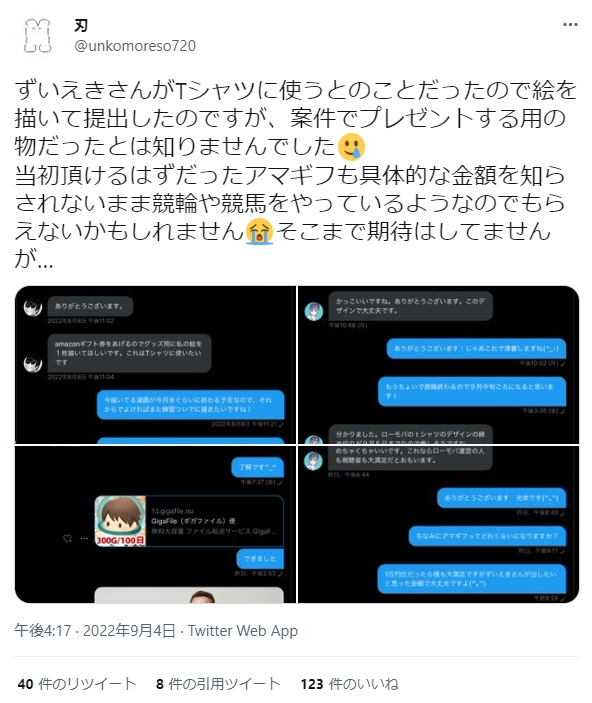Click the tweet author's profile avatar

point(38,36)
